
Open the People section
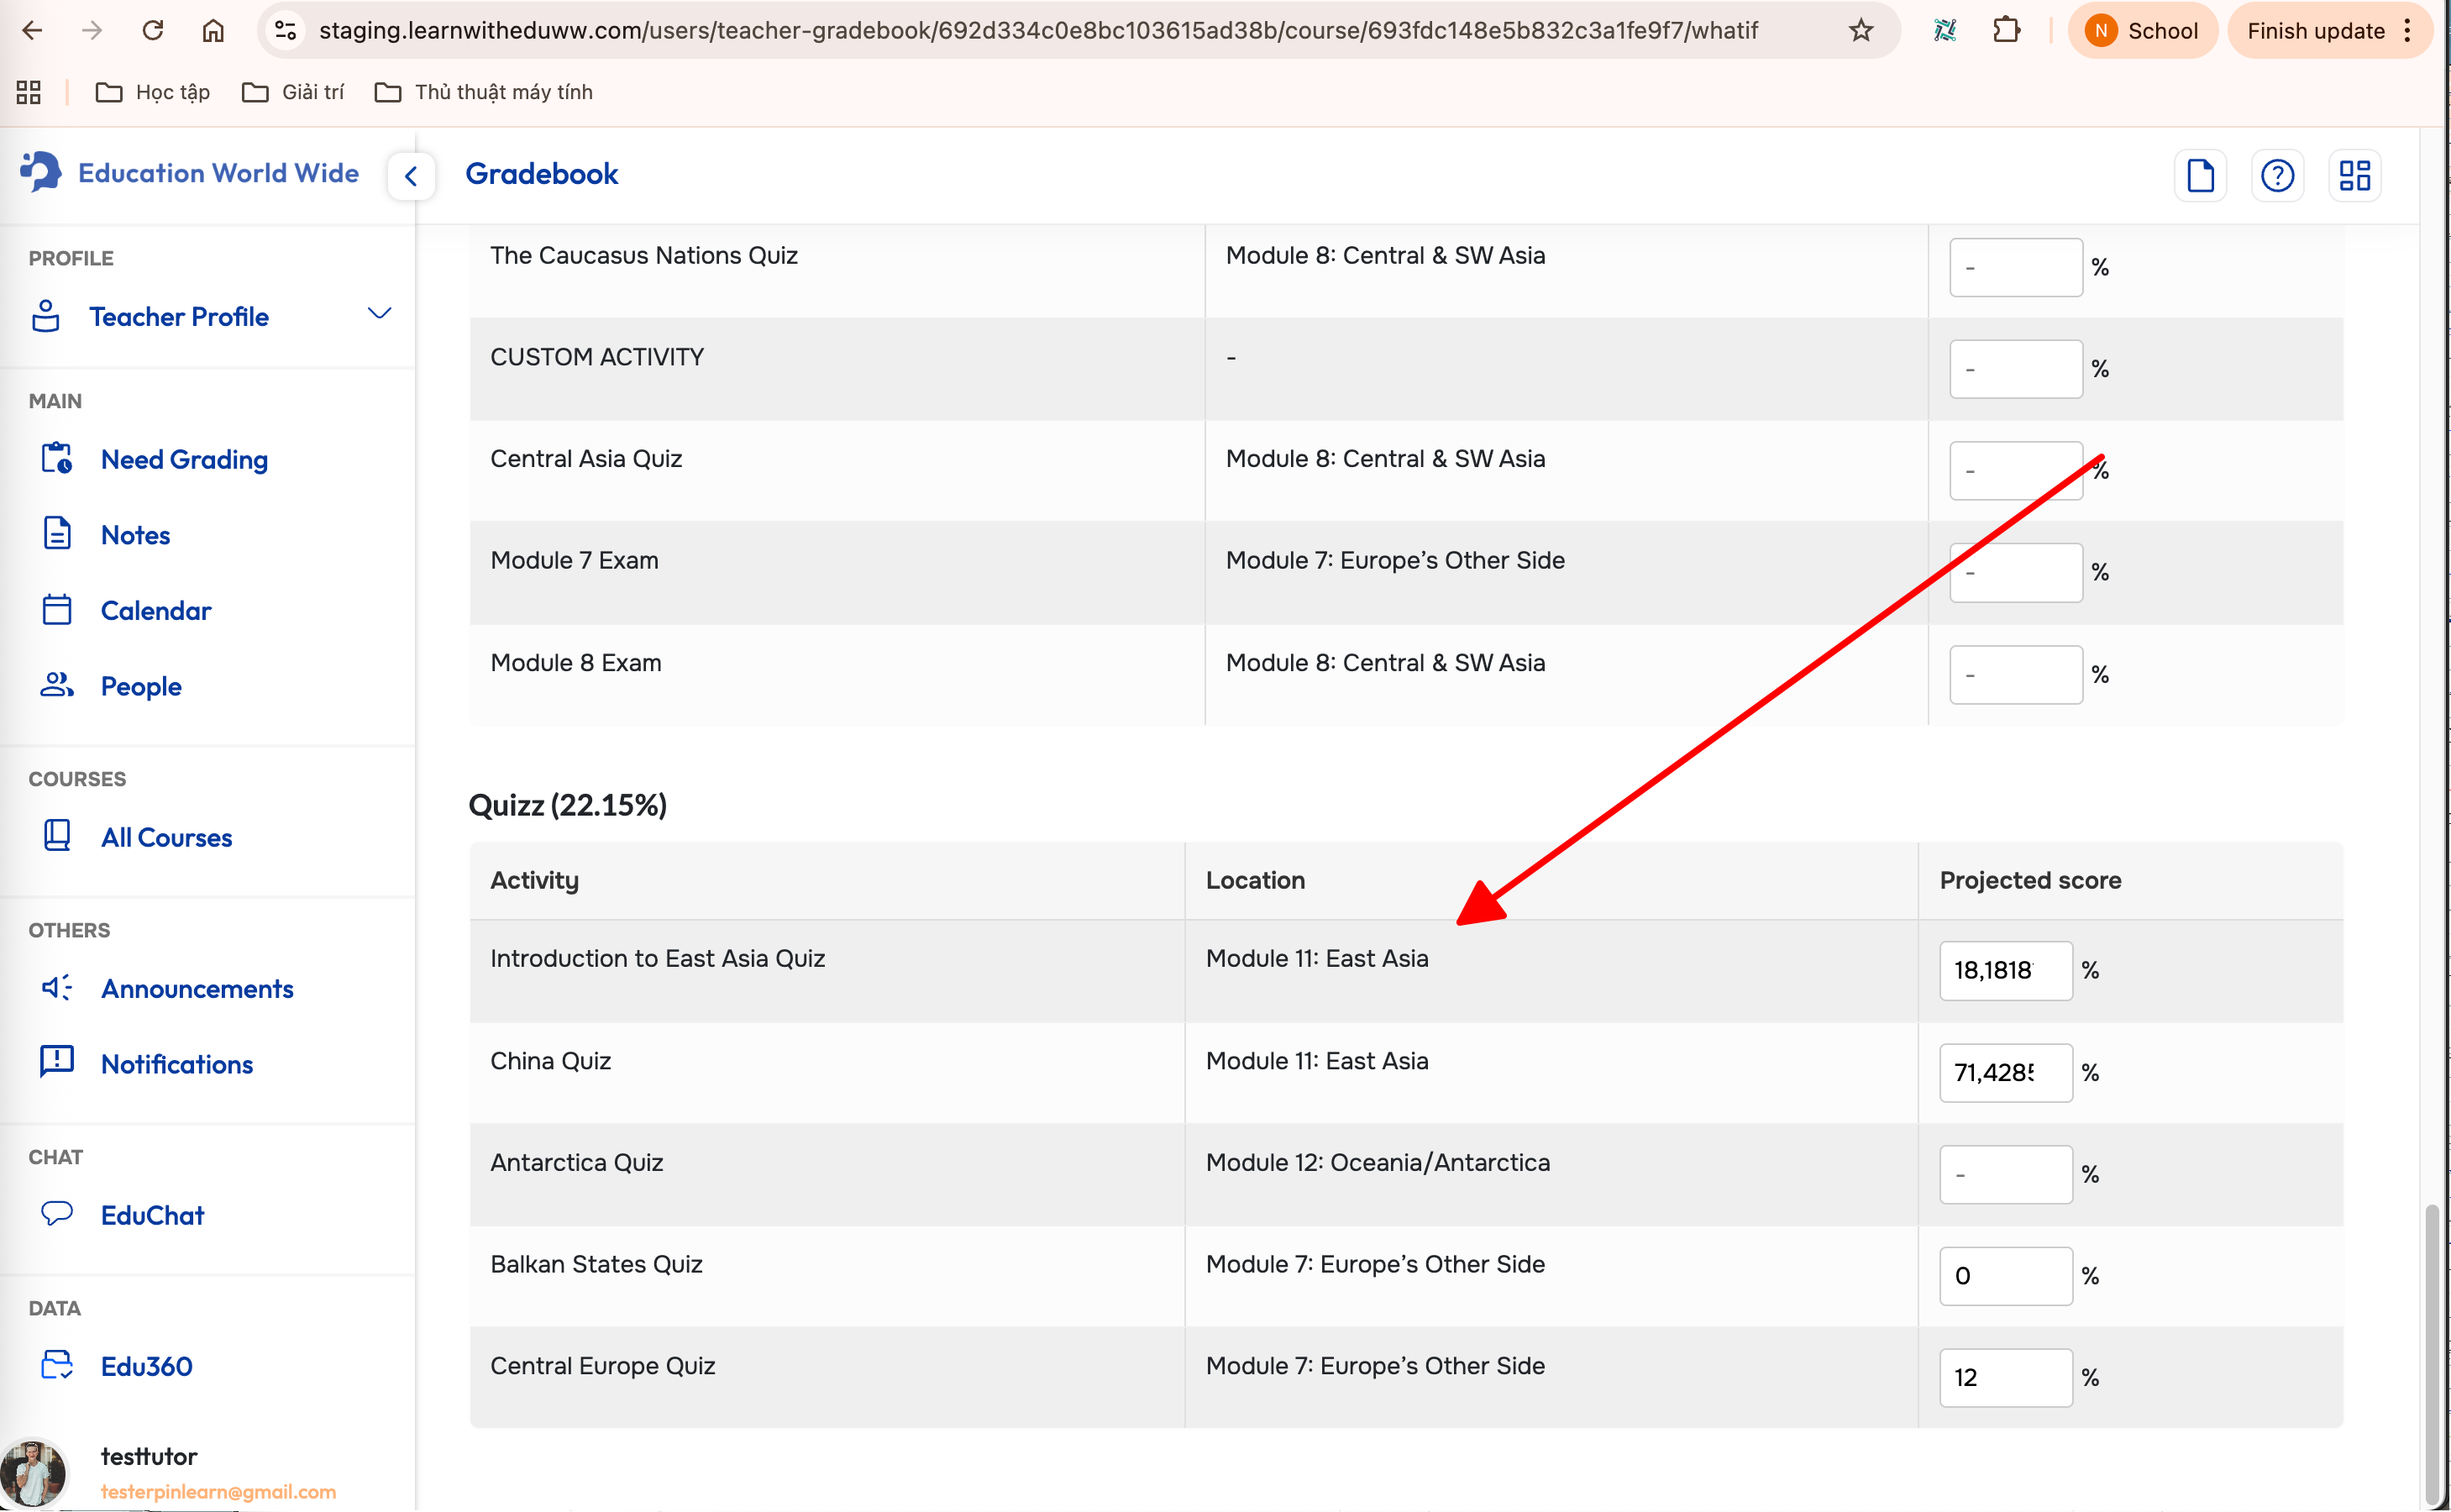click(141, 686)
